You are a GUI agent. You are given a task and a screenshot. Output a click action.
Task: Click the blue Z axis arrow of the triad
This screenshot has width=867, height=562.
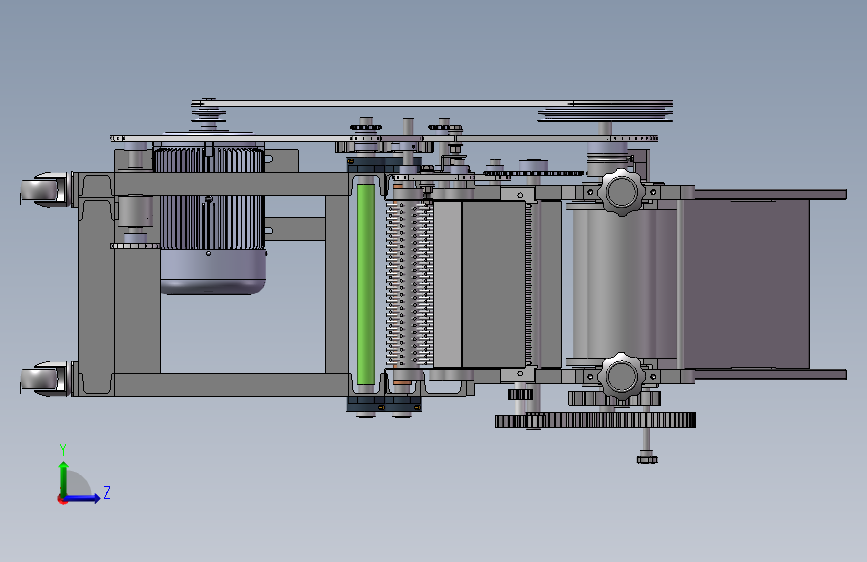click(83, 498)
